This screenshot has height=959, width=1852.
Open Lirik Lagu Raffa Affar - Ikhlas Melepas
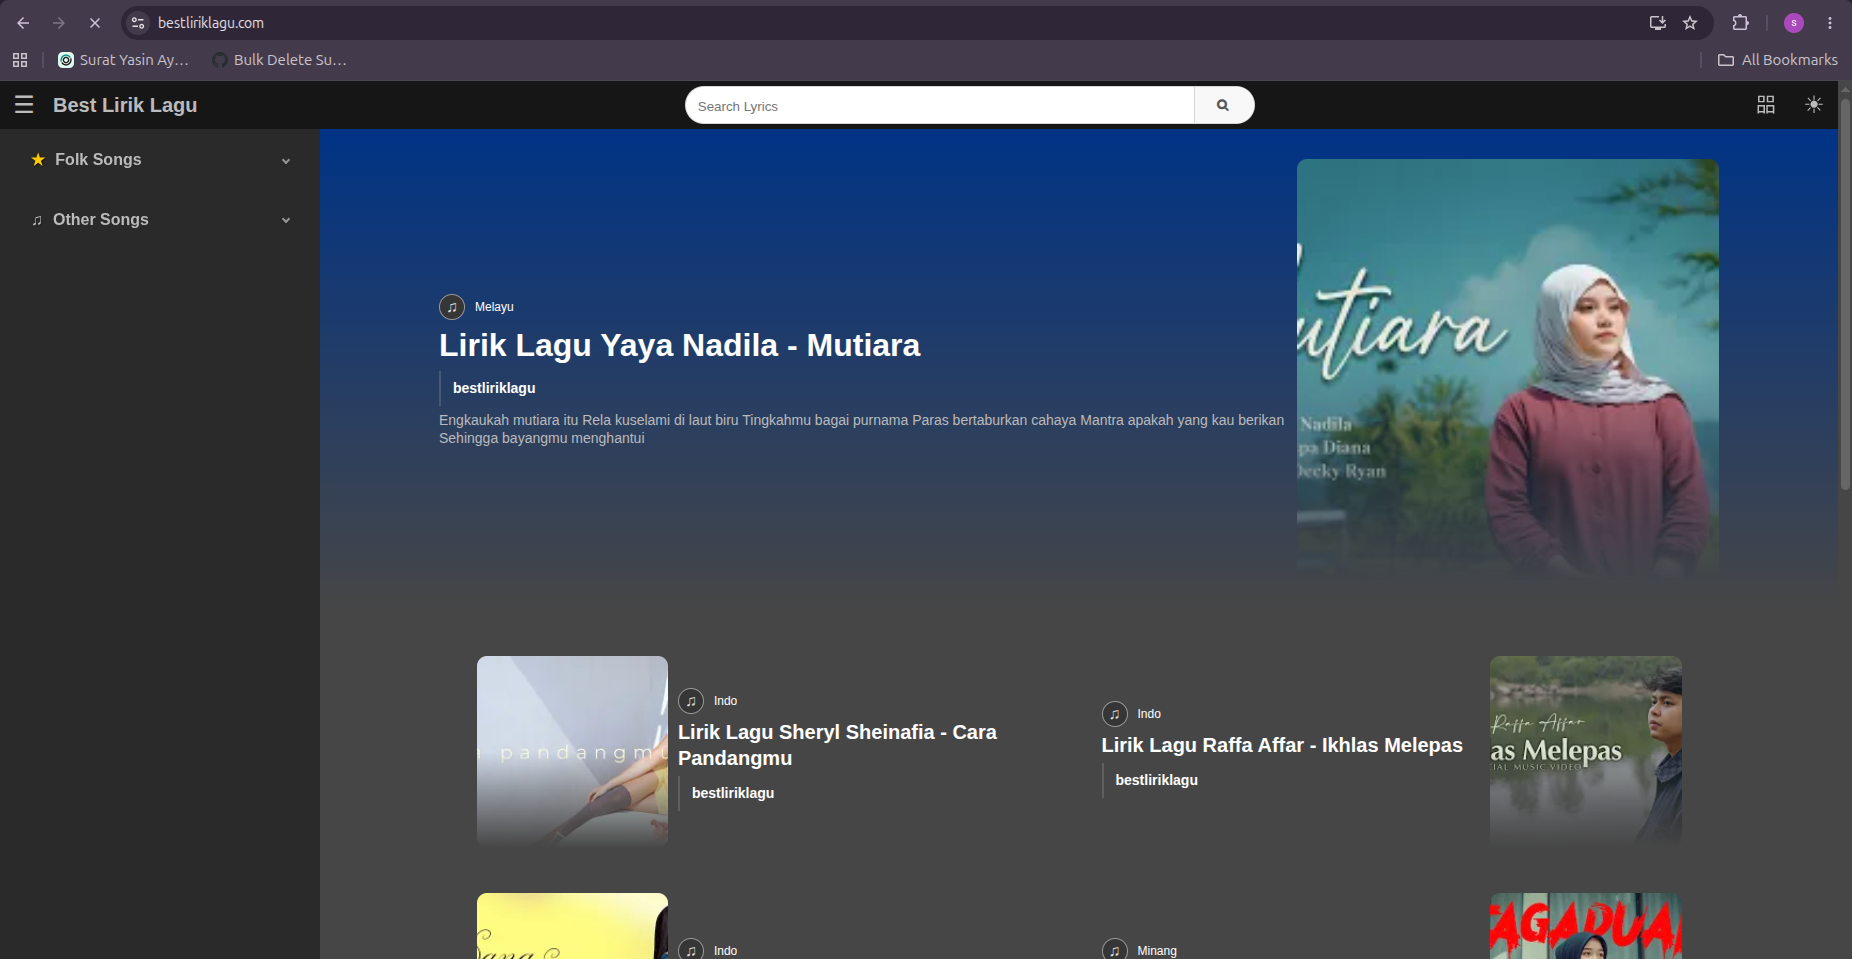tap(1281, 745)
